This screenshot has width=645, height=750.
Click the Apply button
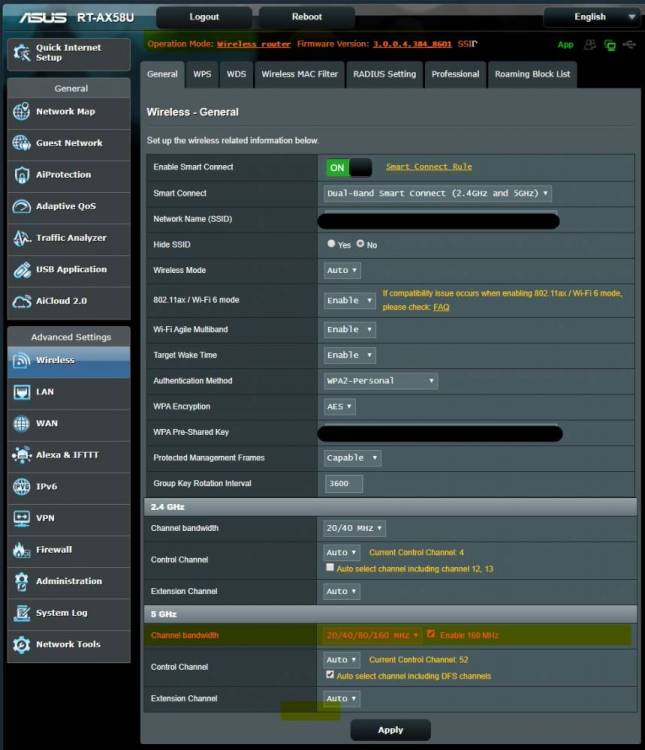click(x=390, y=730)
